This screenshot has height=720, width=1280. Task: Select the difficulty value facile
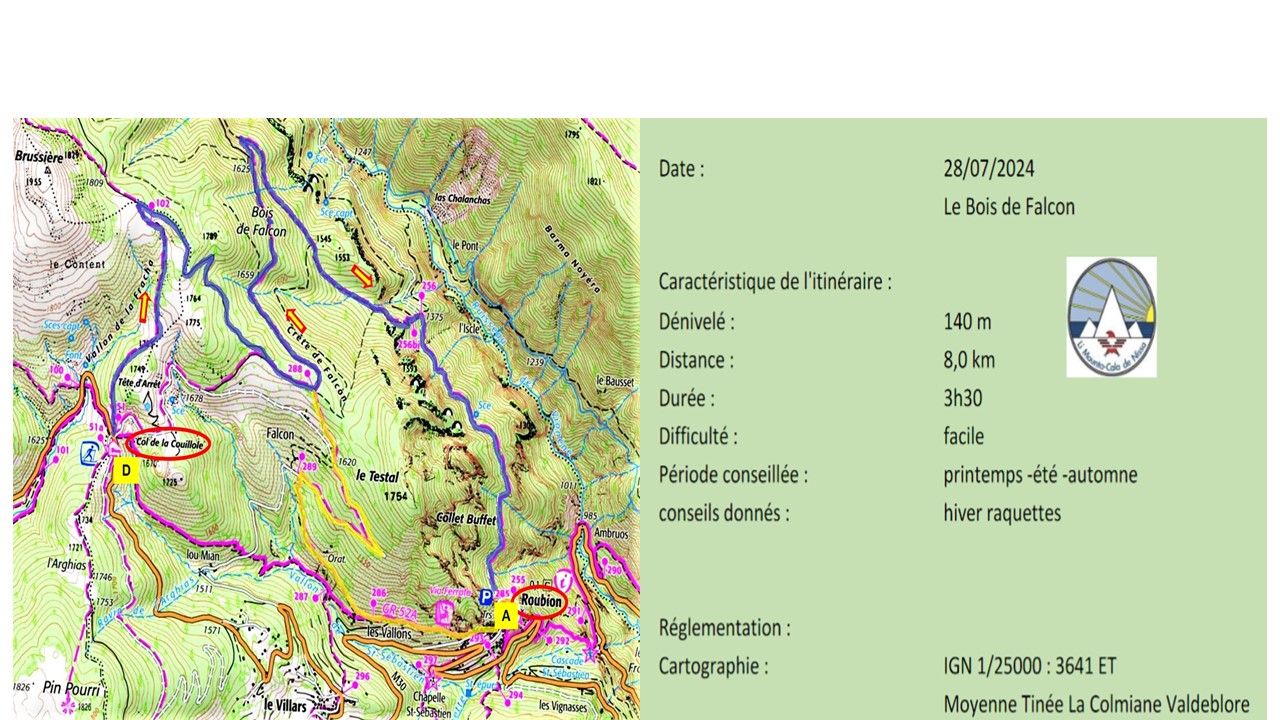pos(964,437)
